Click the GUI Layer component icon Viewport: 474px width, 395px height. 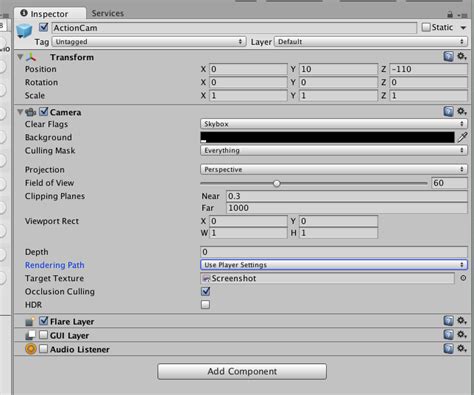click(x=30, y=335)
